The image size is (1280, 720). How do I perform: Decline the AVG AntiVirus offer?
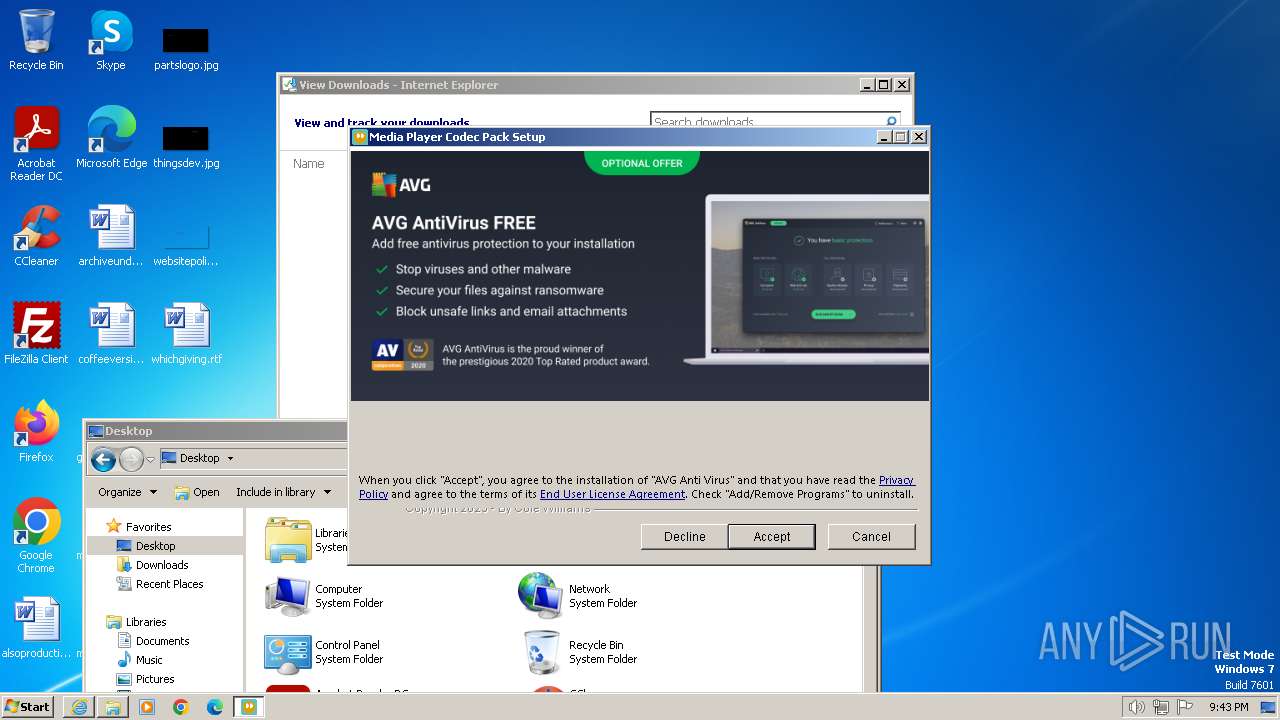(x=685, y=537)
